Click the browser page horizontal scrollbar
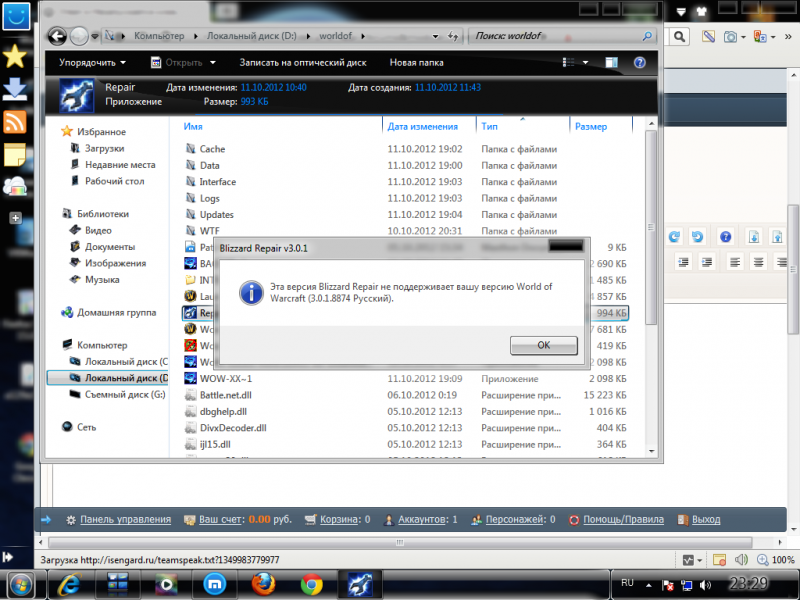This screenshot has width=800, height=600. point(400,542)
